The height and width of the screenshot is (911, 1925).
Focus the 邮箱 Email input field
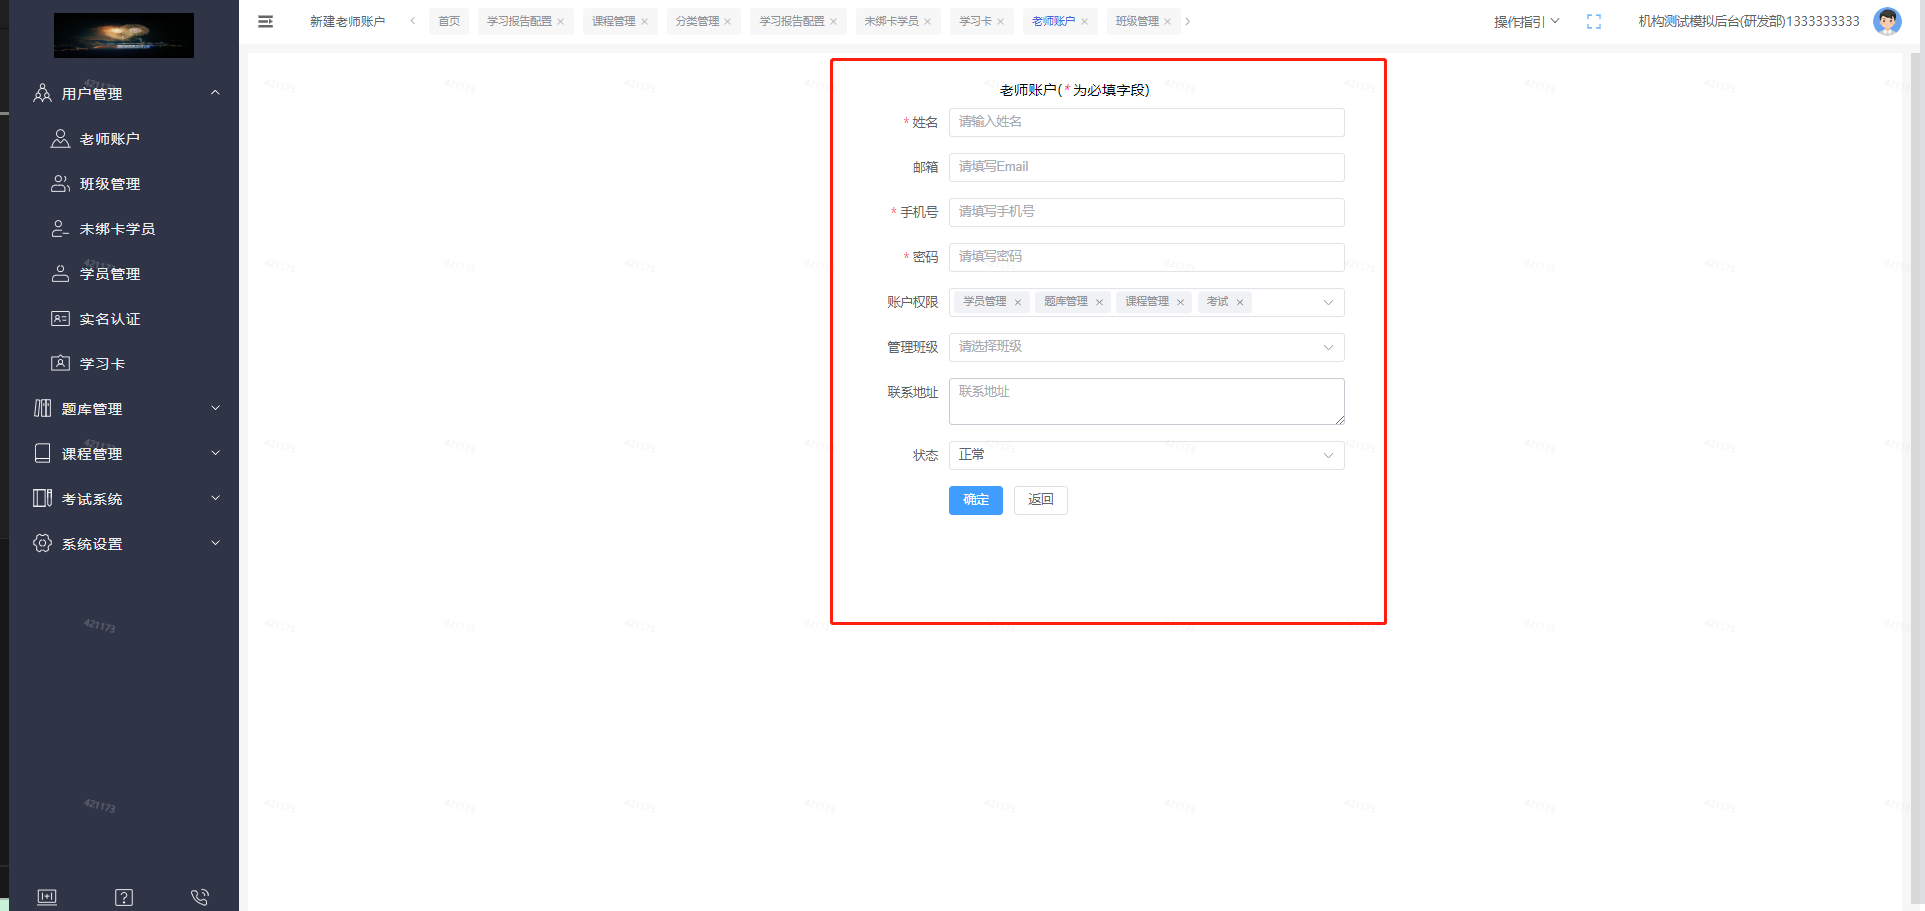pyautogui.click(x=1146, y=167)
